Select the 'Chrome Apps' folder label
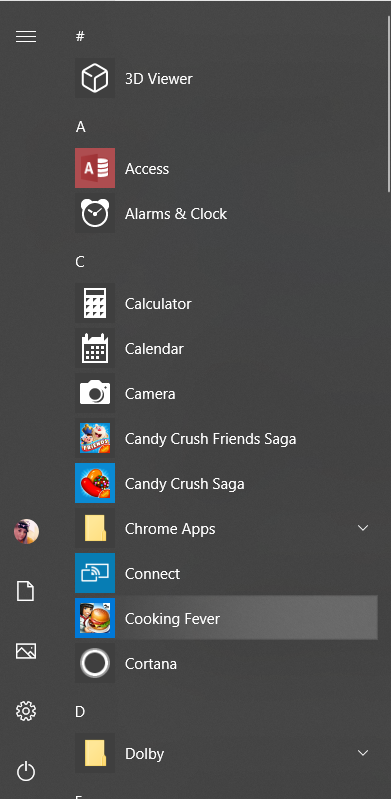 tap(170, 529)
